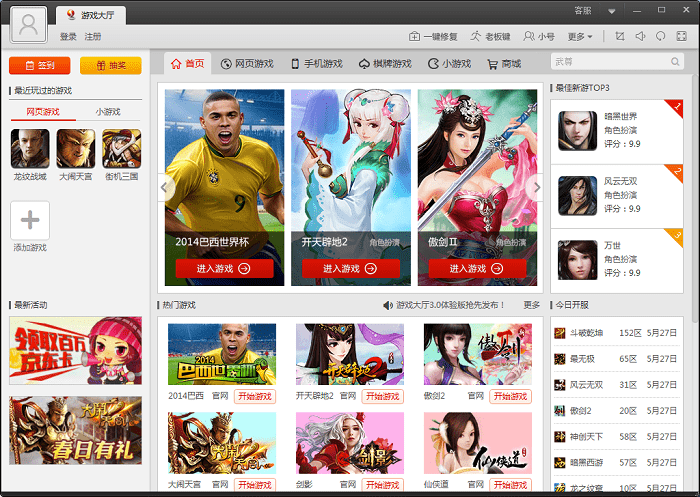Click 开始游戏 for 2014巴西
700x497 pixels.
[x=255, y=396]
